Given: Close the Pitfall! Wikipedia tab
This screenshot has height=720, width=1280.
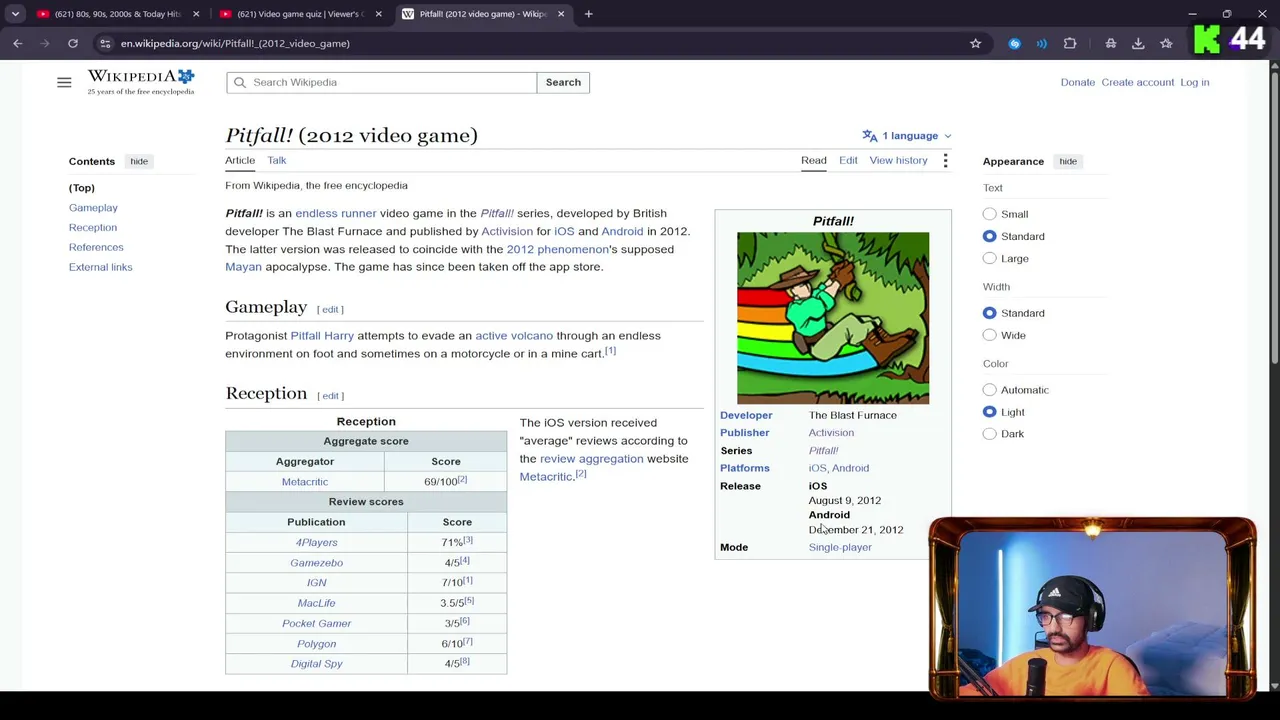Looking at the screenshot, I should pyautogui.click(x=561, y=14).
